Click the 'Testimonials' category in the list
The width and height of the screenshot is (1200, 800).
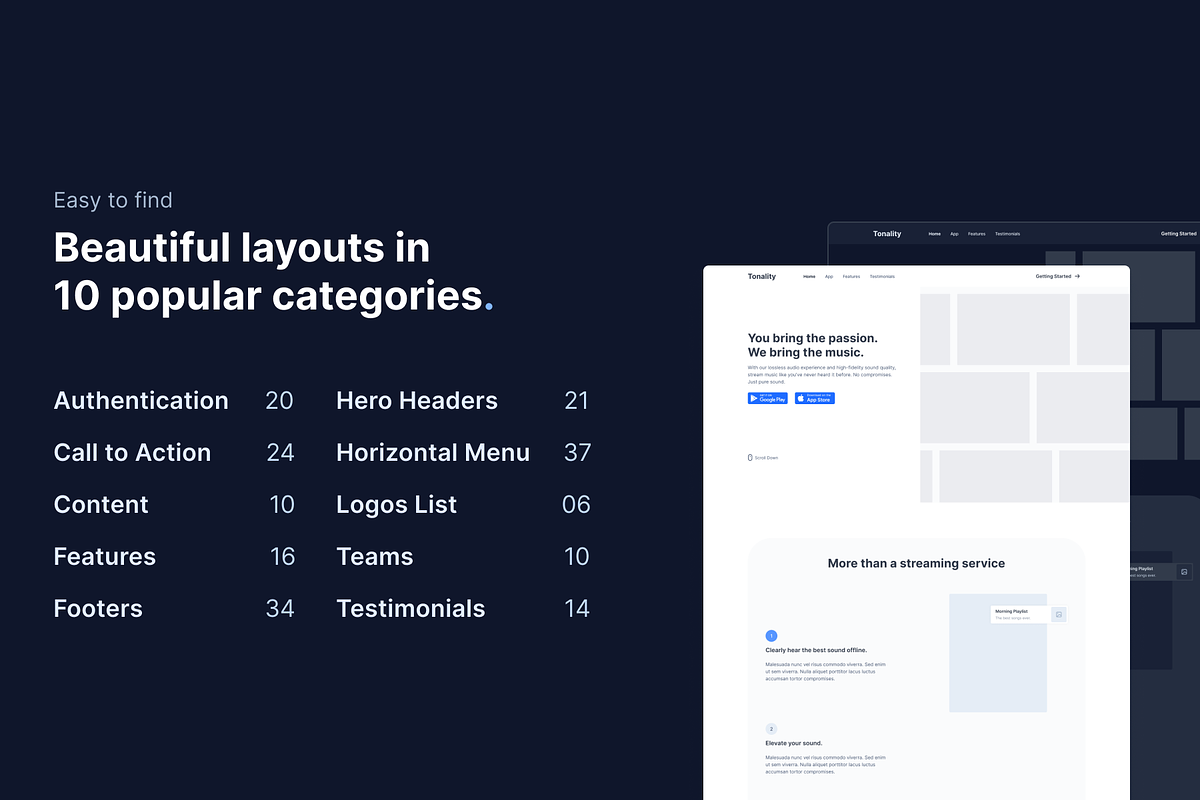tap(411, 609)
